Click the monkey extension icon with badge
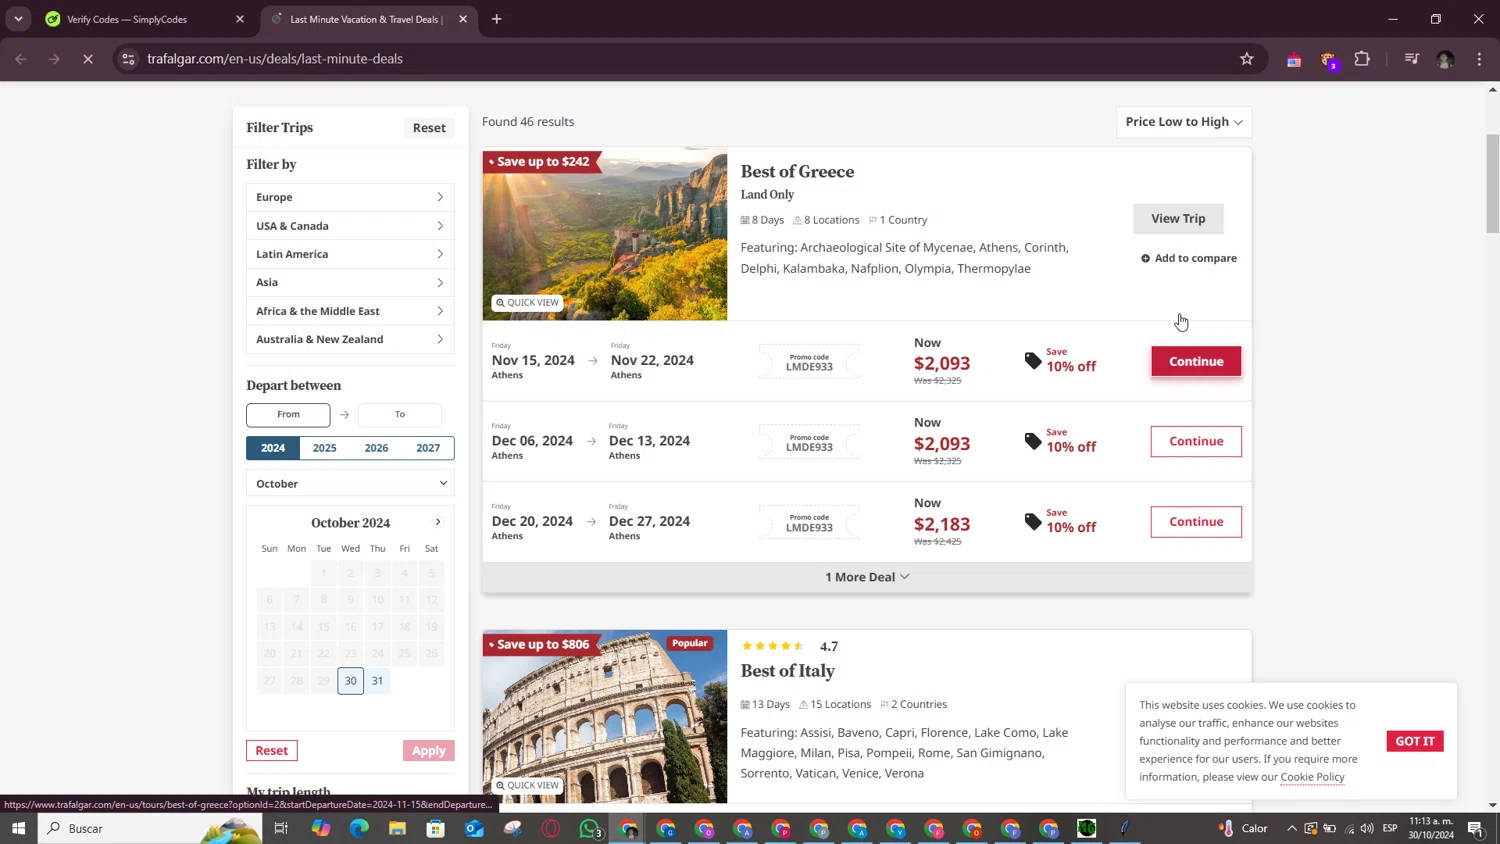The image size is (1500, 844). tap(1329, 60)
